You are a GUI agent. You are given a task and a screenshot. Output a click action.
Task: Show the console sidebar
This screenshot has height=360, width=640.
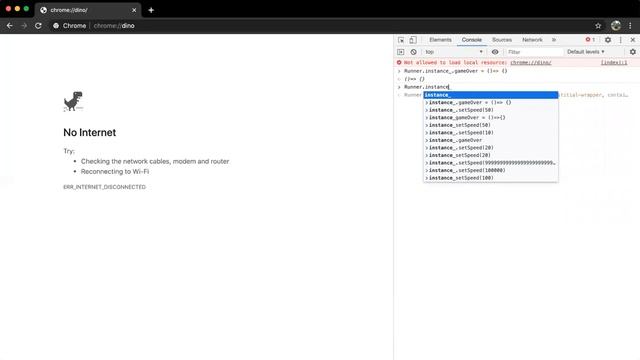[x=401, y=52]
